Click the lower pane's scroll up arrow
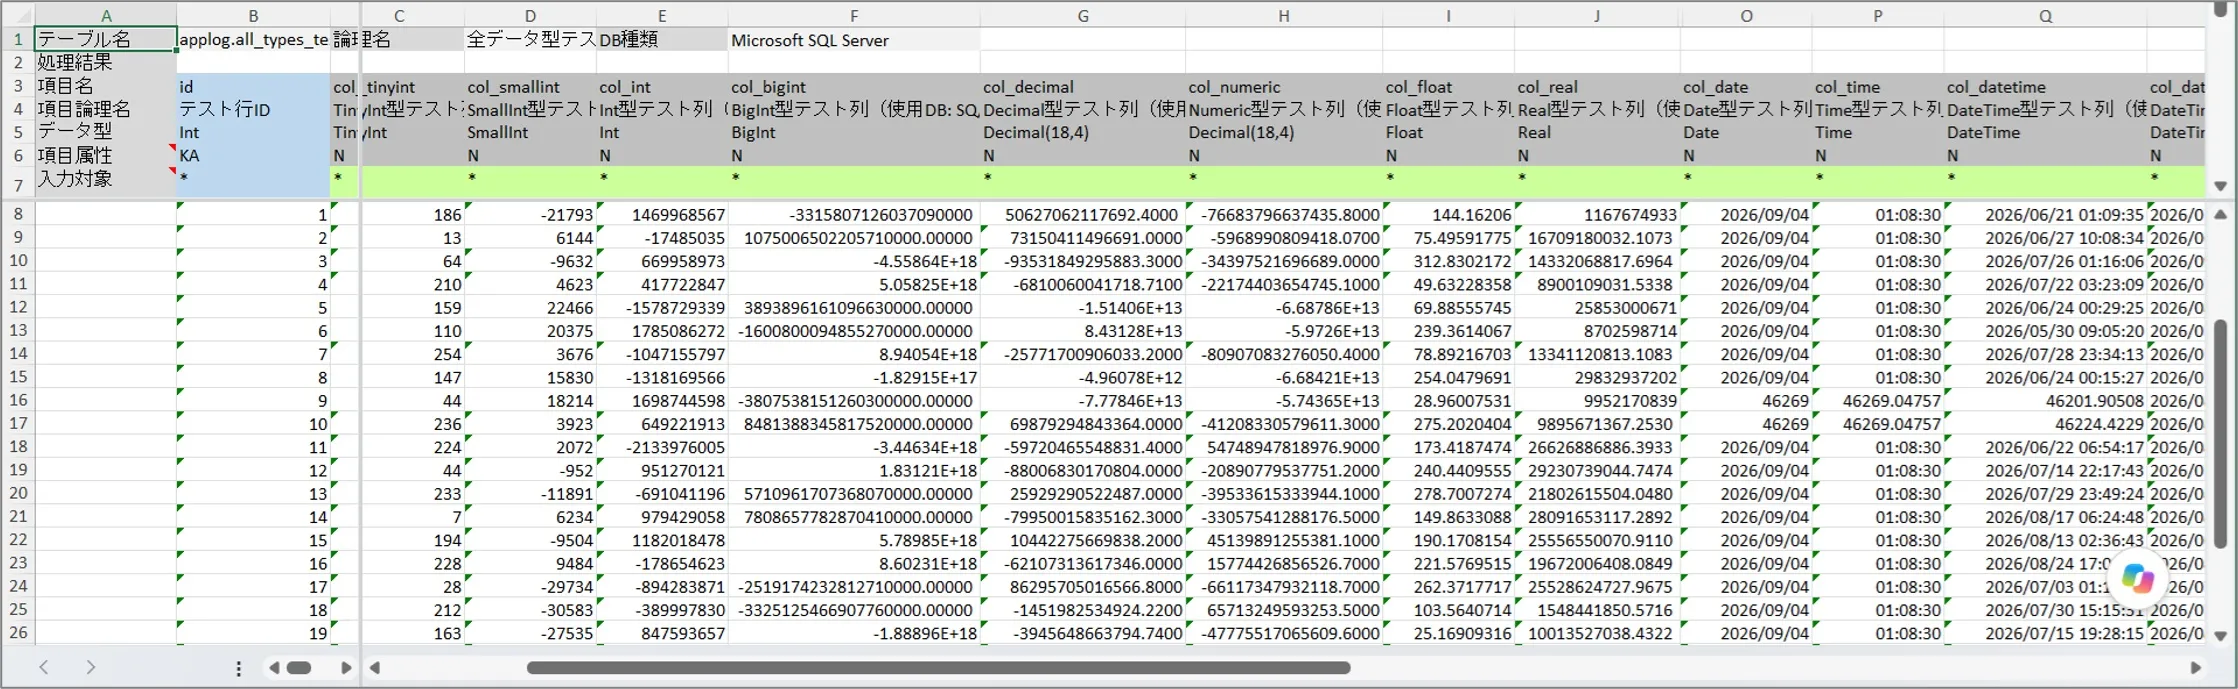 pos(2220,214)
